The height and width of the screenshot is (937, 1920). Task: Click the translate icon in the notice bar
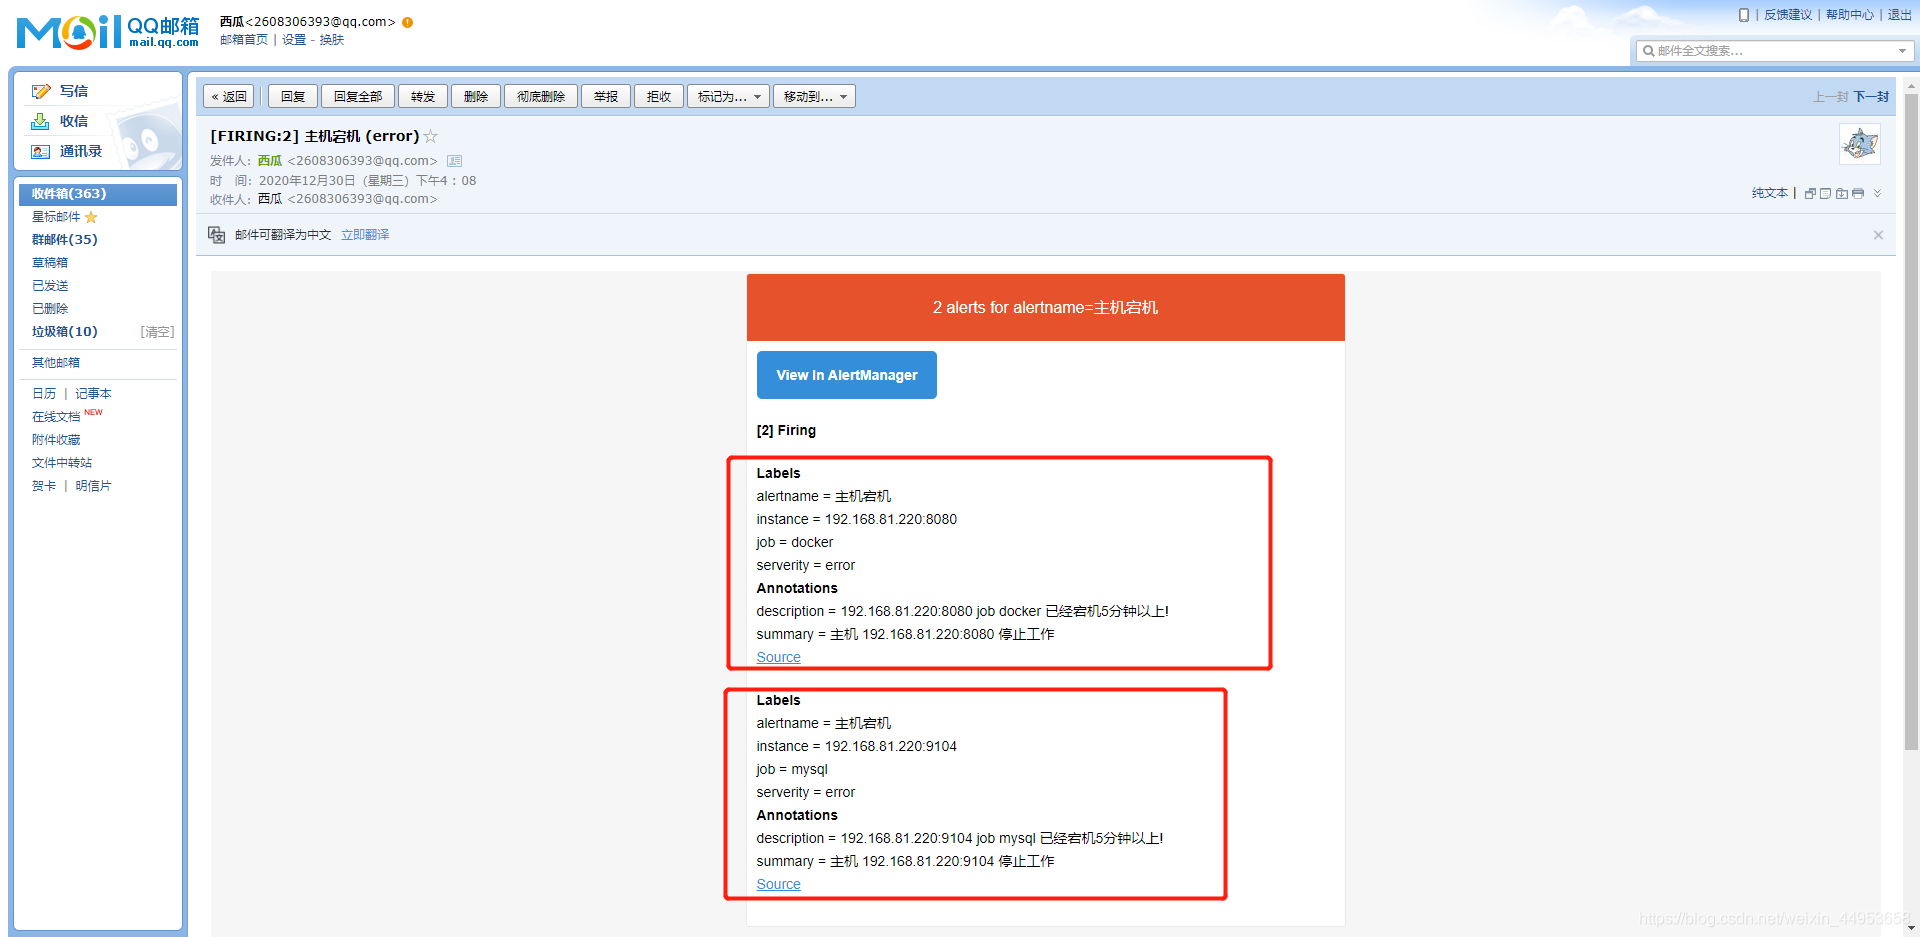(x=216, y=234)
